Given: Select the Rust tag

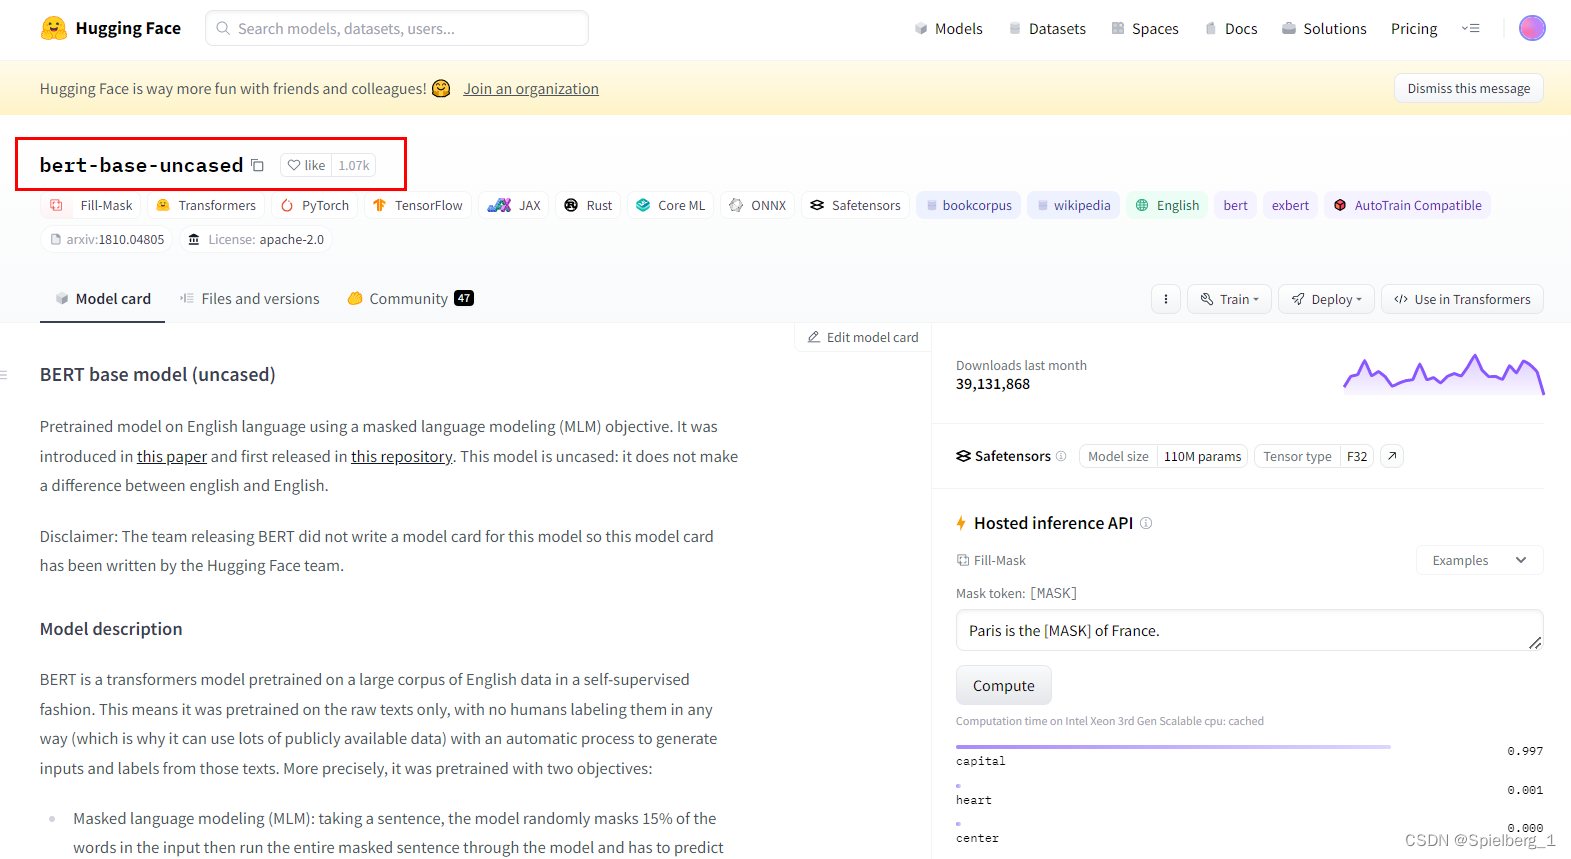Looking at the screenshot, I should click(588, 205).
